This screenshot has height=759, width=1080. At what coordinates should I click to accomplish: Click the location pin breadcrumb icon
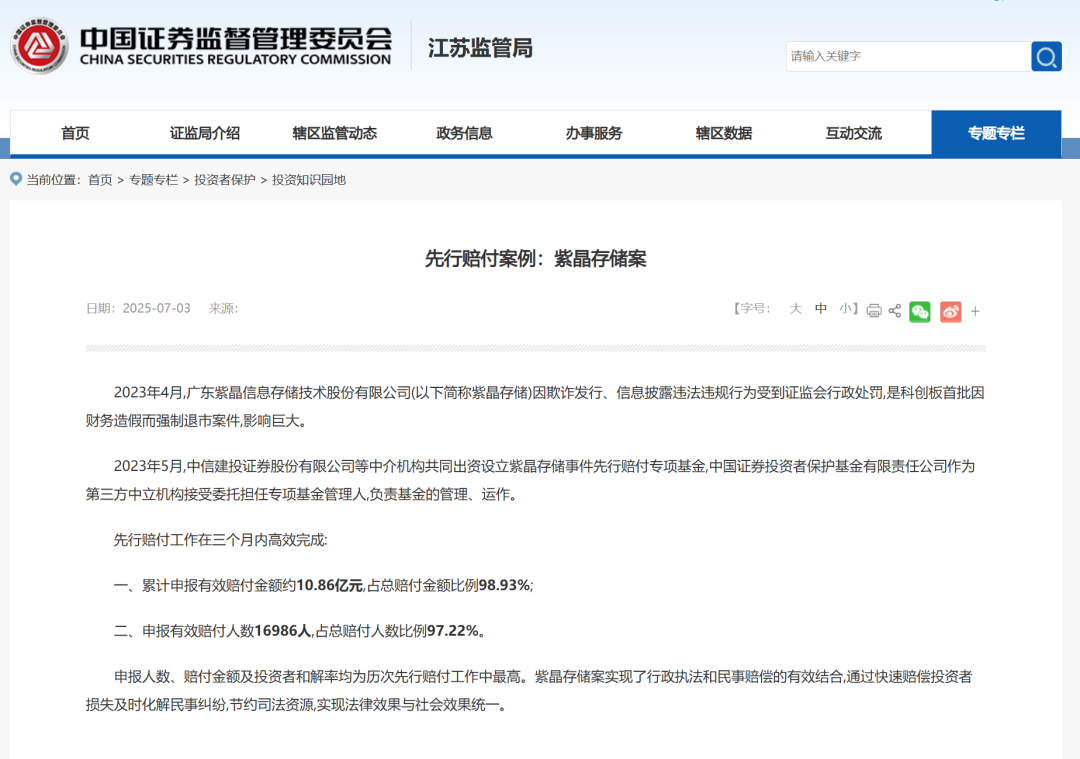13,180
